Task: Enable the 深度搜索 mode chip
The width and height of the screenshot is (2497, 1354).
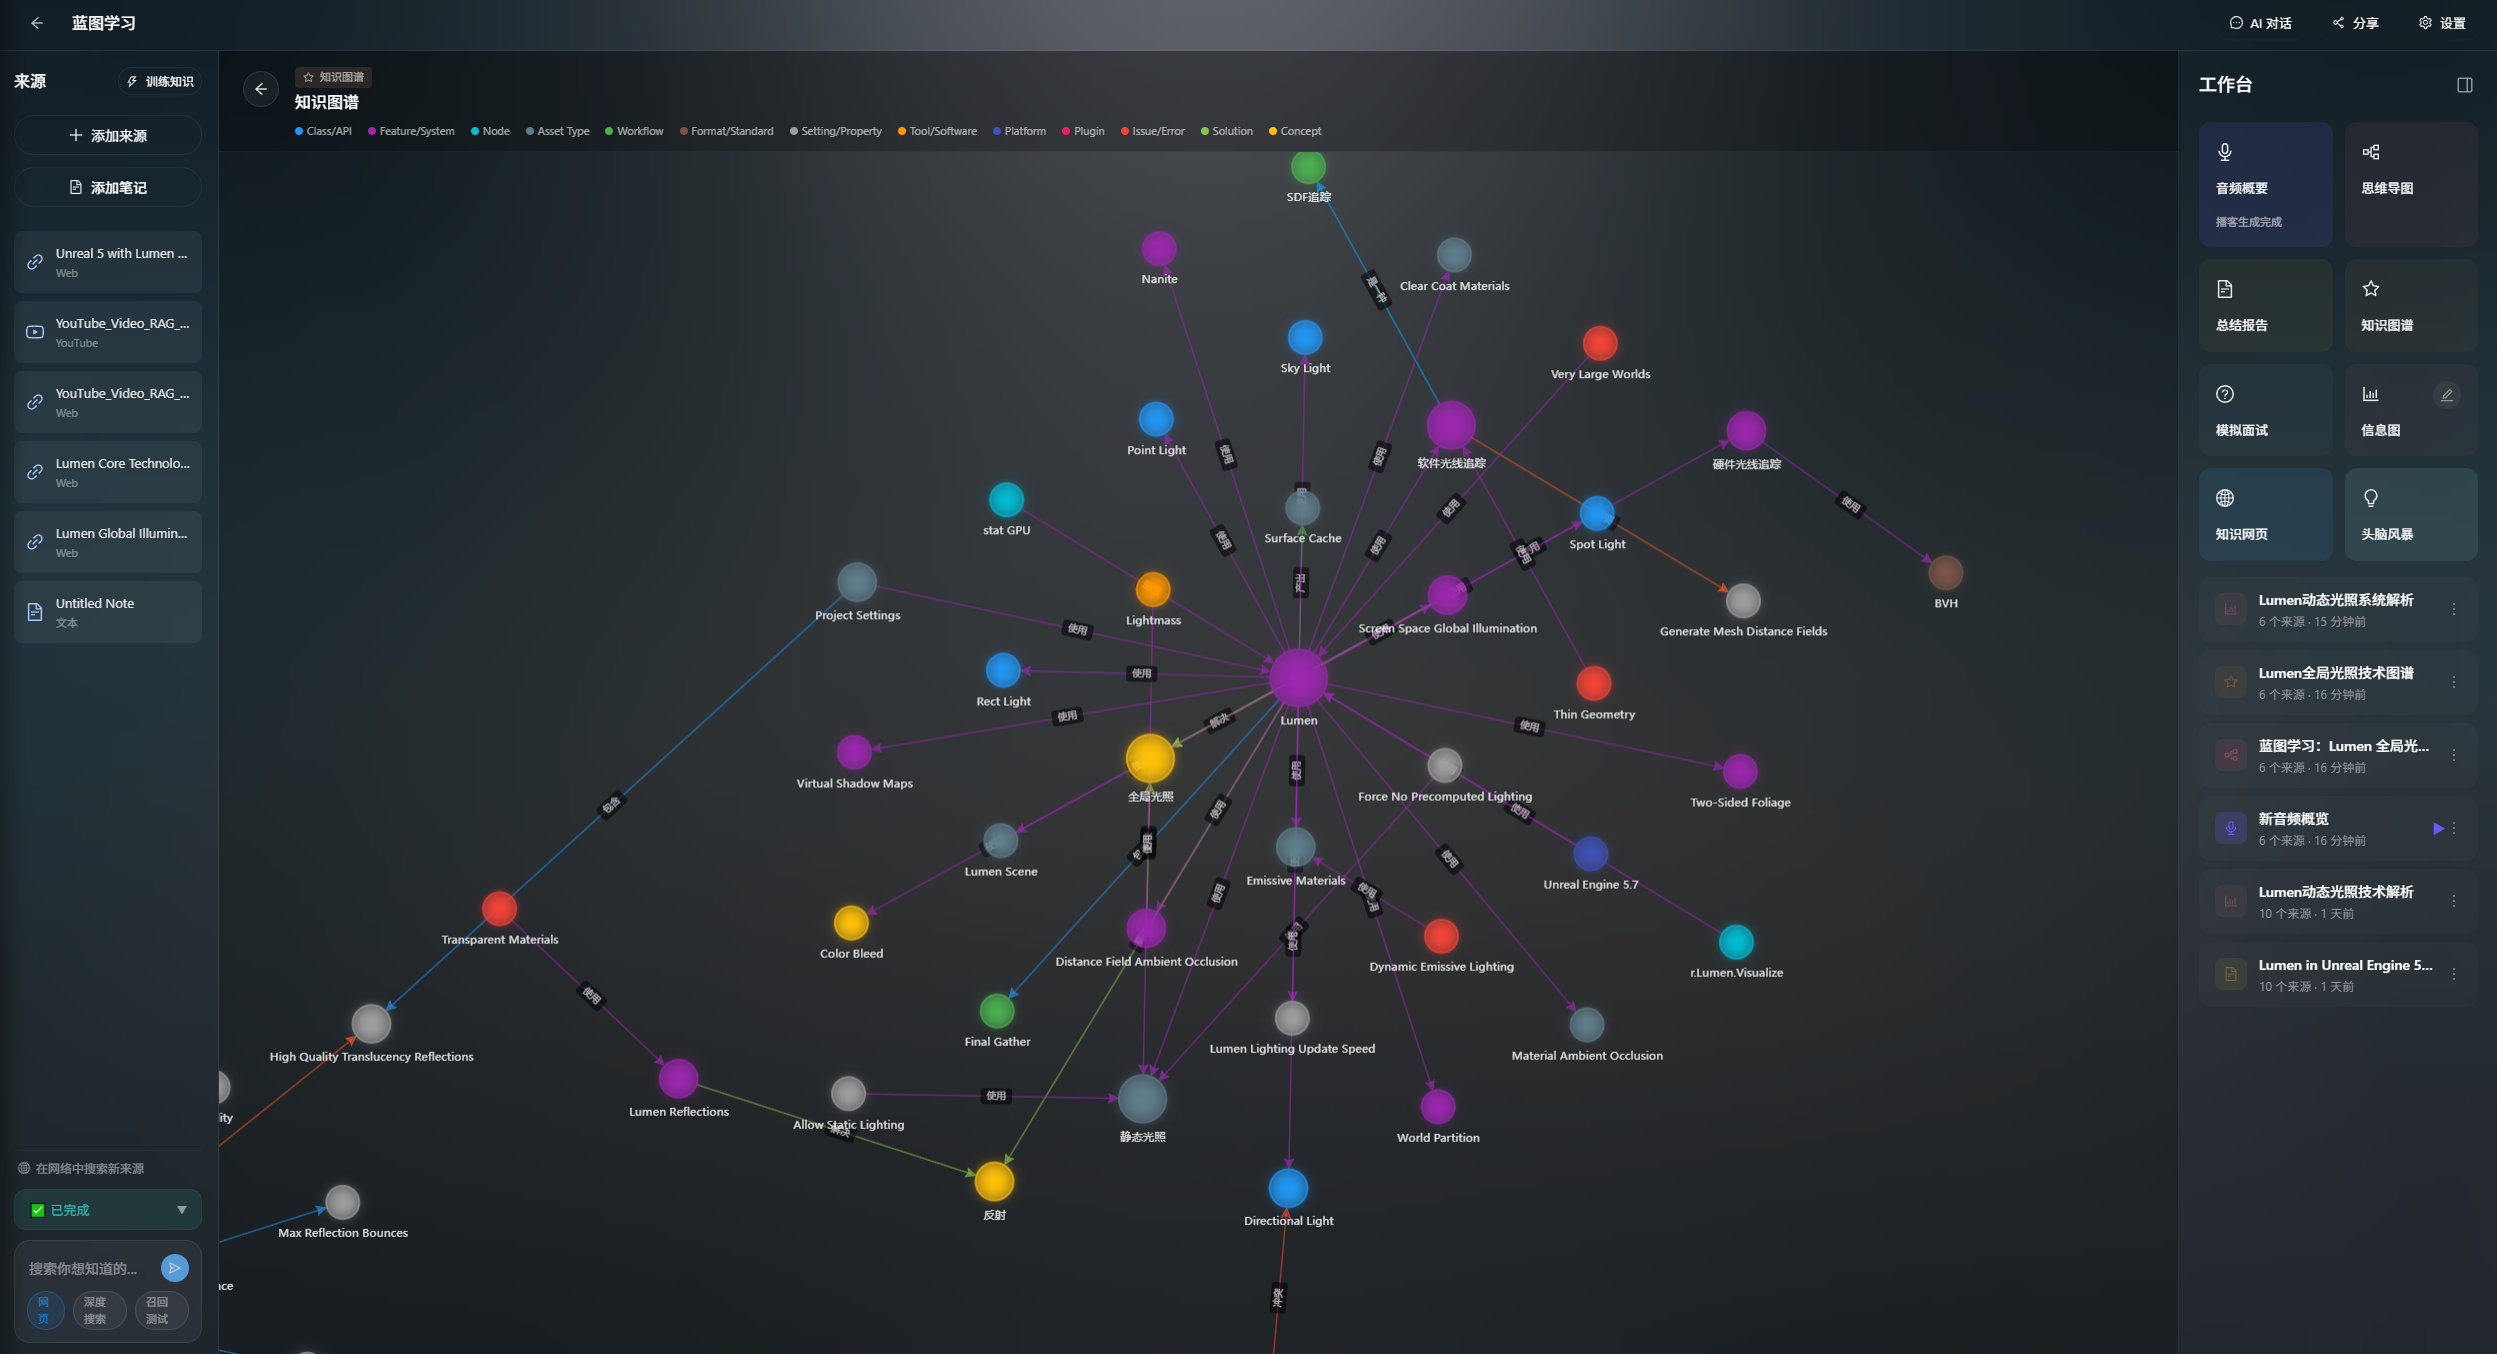Action: point(96,1309)
